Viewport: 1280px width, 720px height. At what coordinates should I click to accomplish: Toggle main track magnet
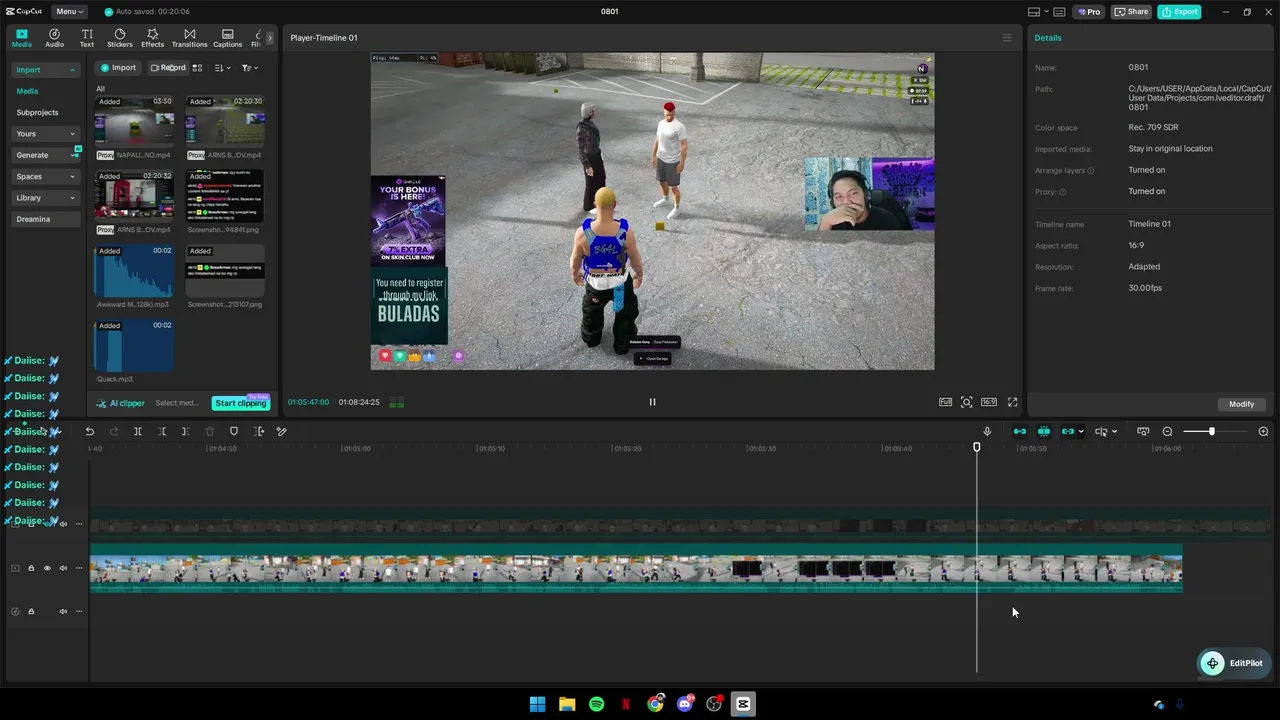(1020, 431)
